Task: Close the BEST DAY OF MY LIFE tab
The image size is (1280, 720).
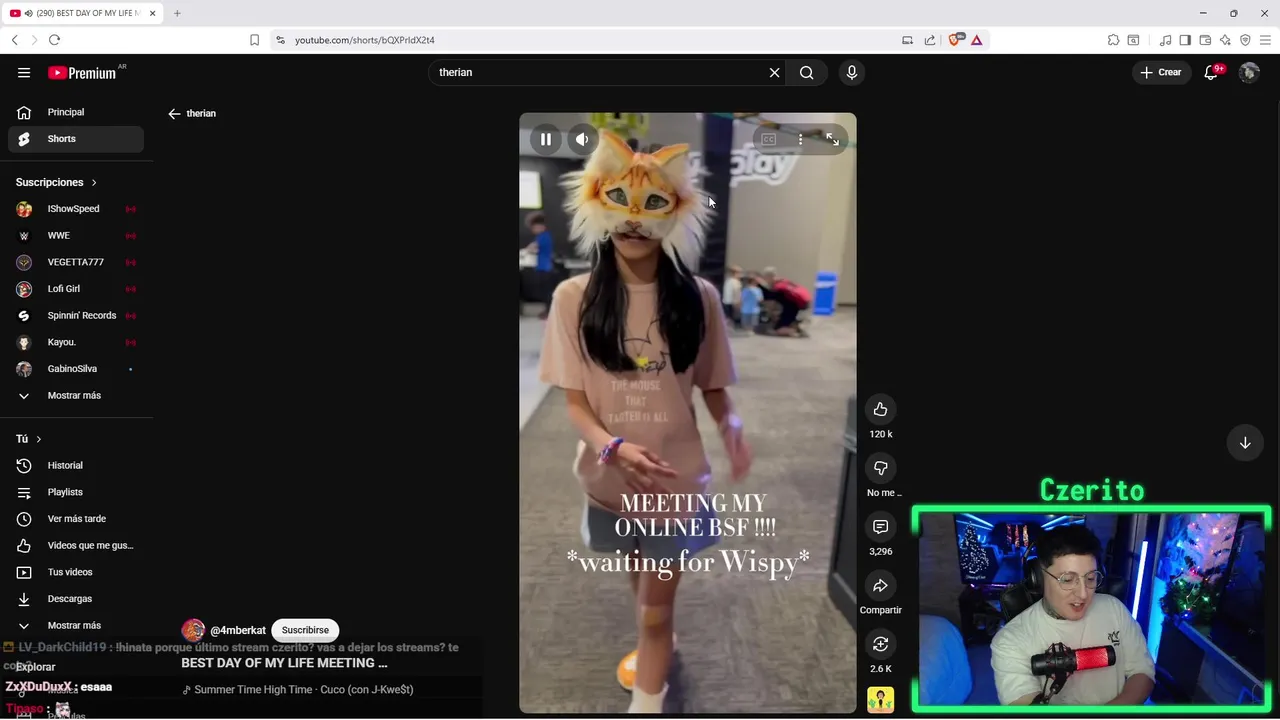Action: pos(153,13)
